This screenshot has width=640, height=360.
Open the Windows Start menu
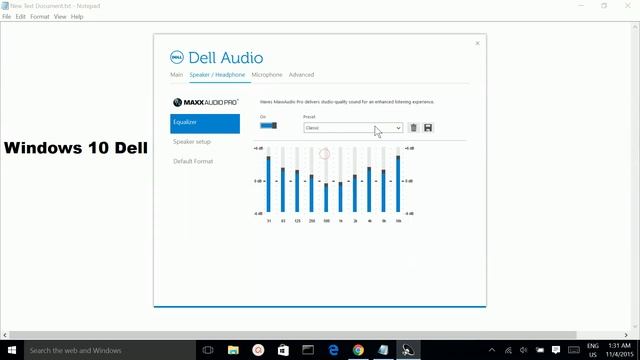(12, 350)
